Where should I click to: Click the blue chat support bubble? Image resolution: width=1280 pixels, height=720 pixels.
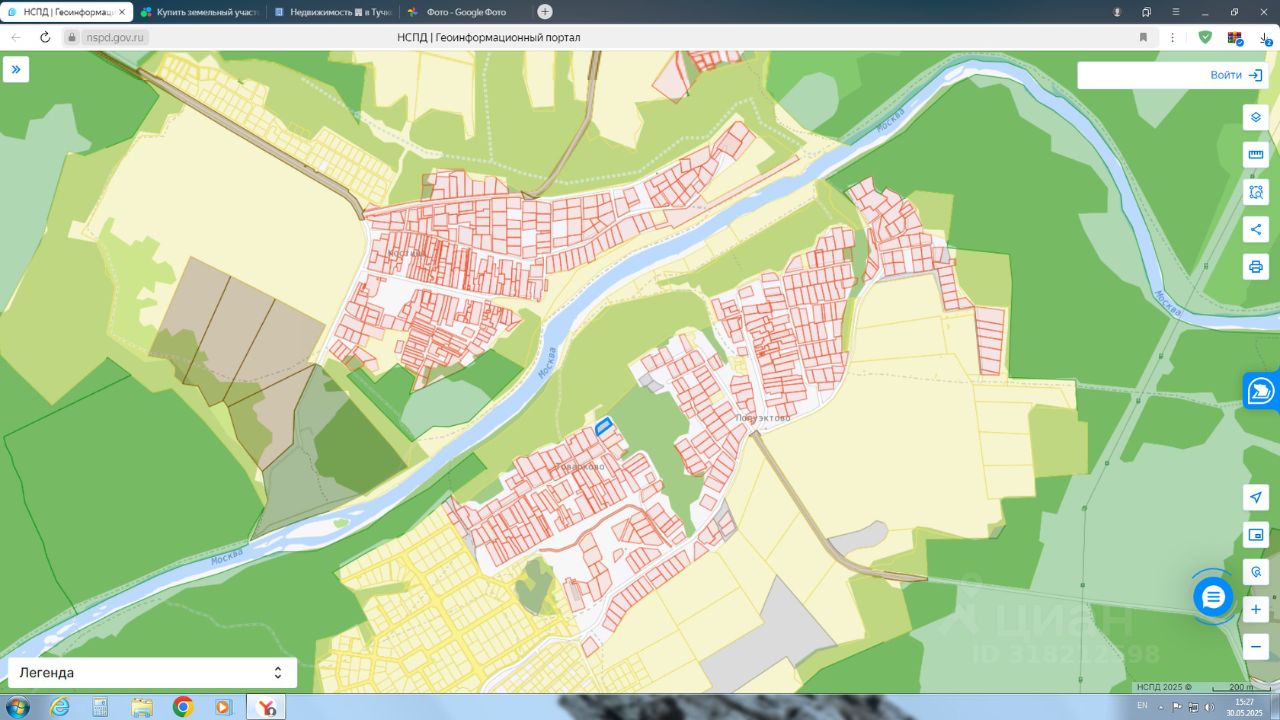pyautogui.click(x=1213, y=597)
